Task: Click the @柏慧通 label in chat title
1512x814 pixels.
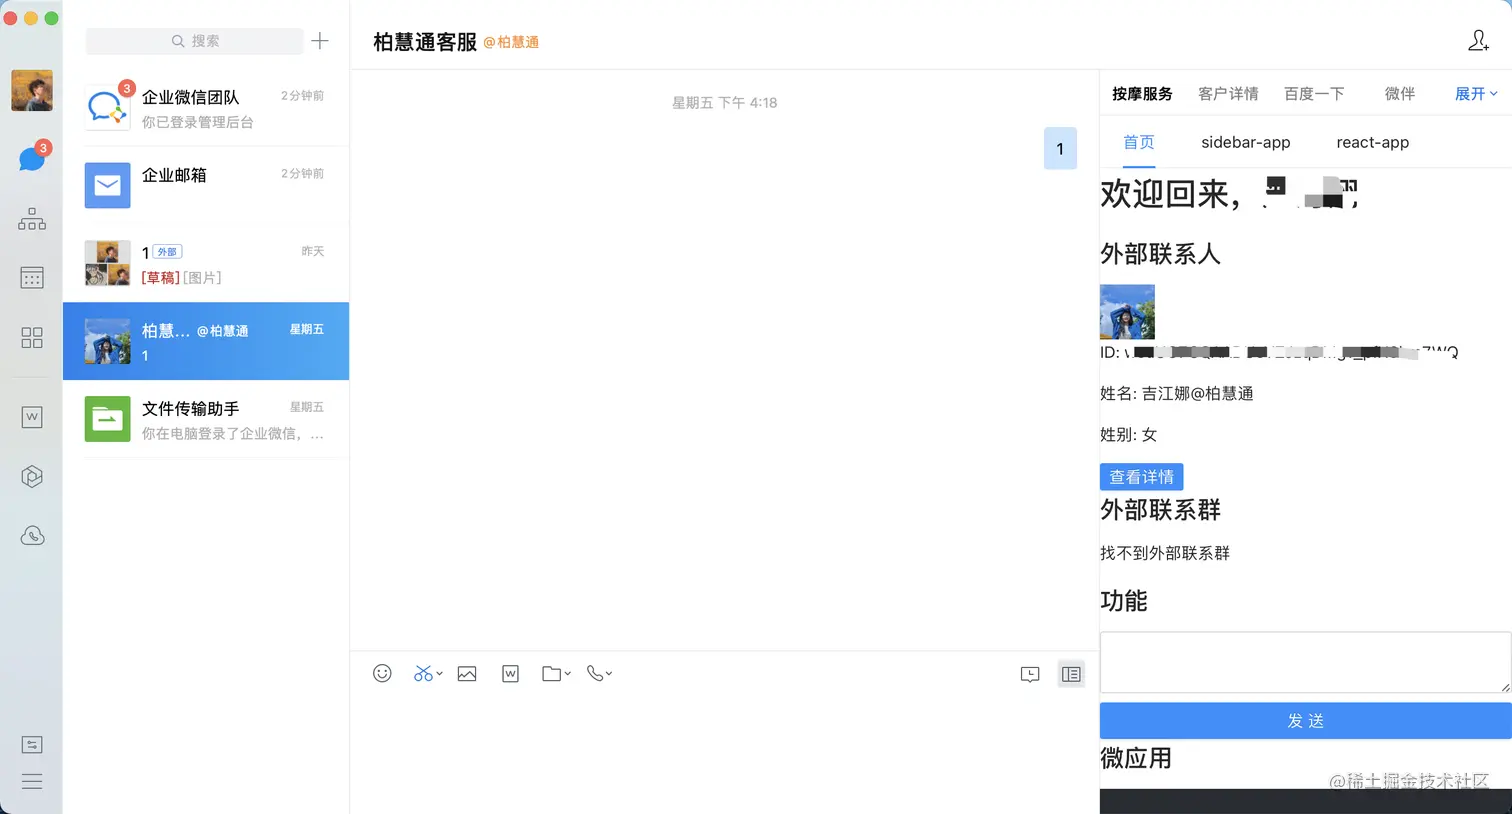Action: coord(511,42)
